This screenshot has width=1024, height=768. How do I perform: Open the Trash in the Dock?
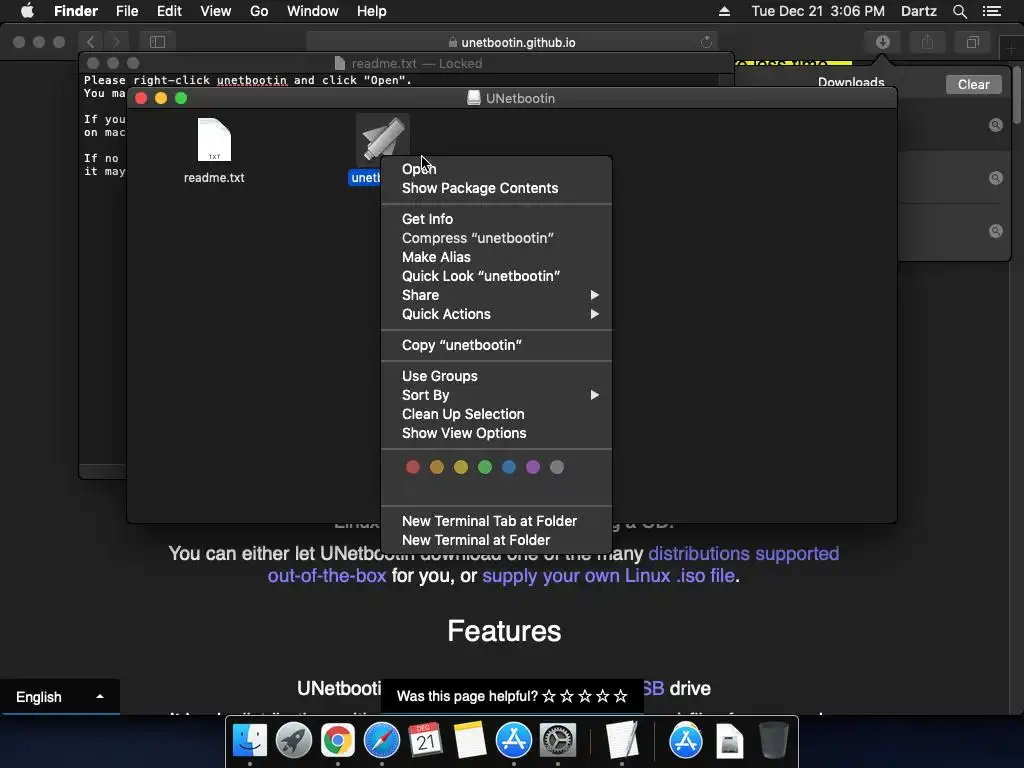(774, 741)
